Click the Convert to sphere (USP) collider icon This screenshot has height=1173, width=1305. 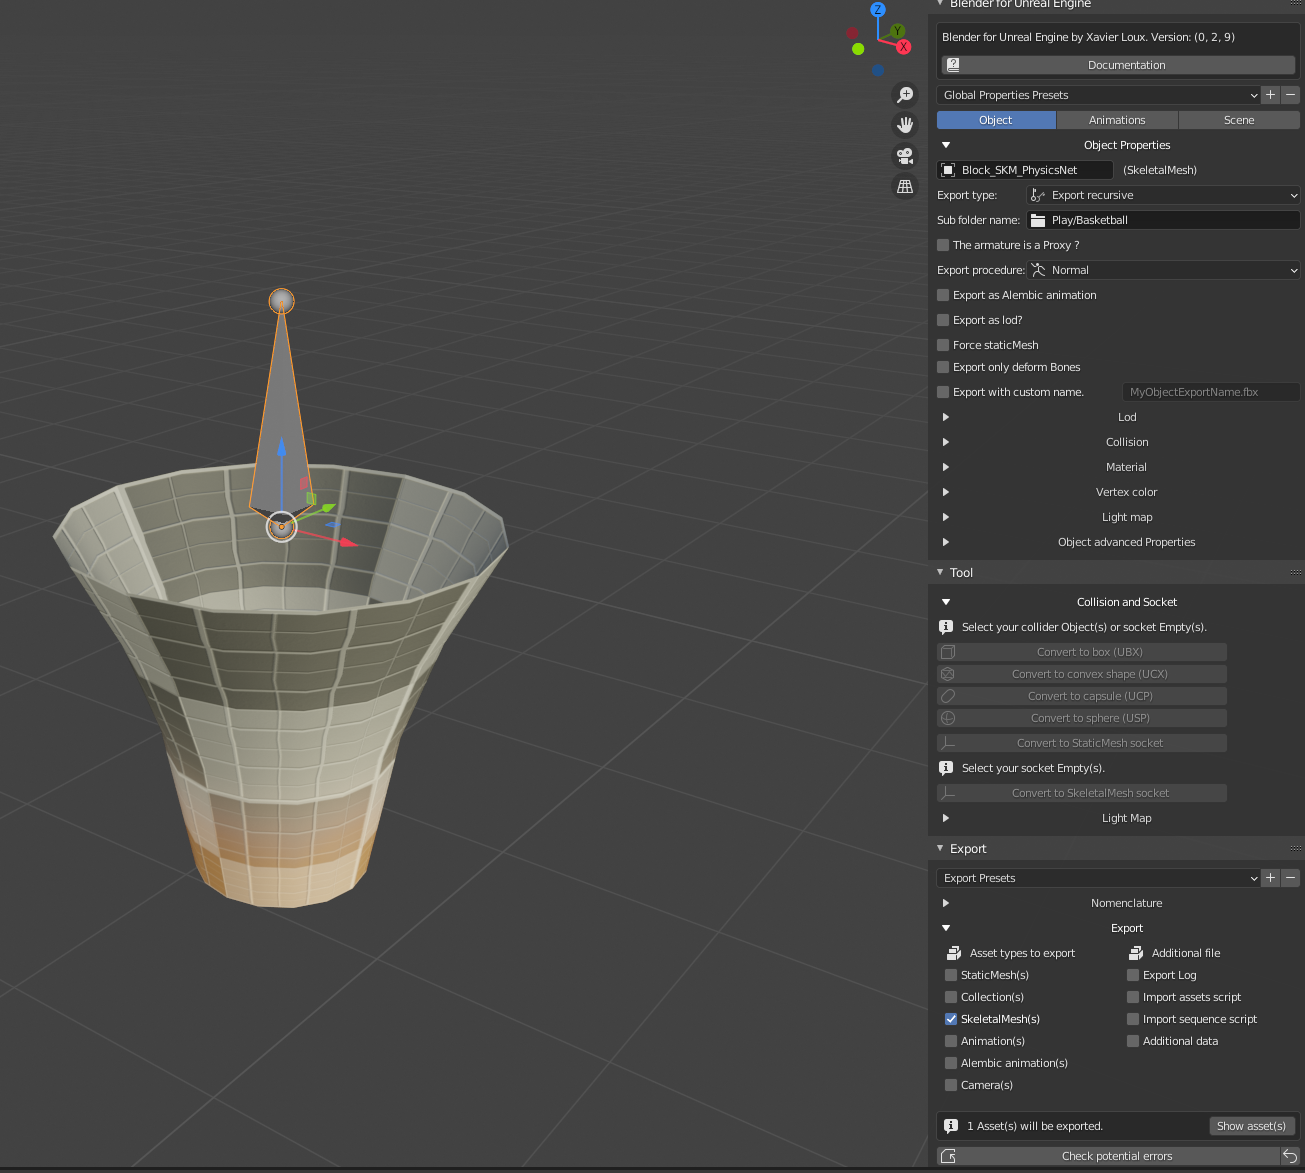point(948,718)
